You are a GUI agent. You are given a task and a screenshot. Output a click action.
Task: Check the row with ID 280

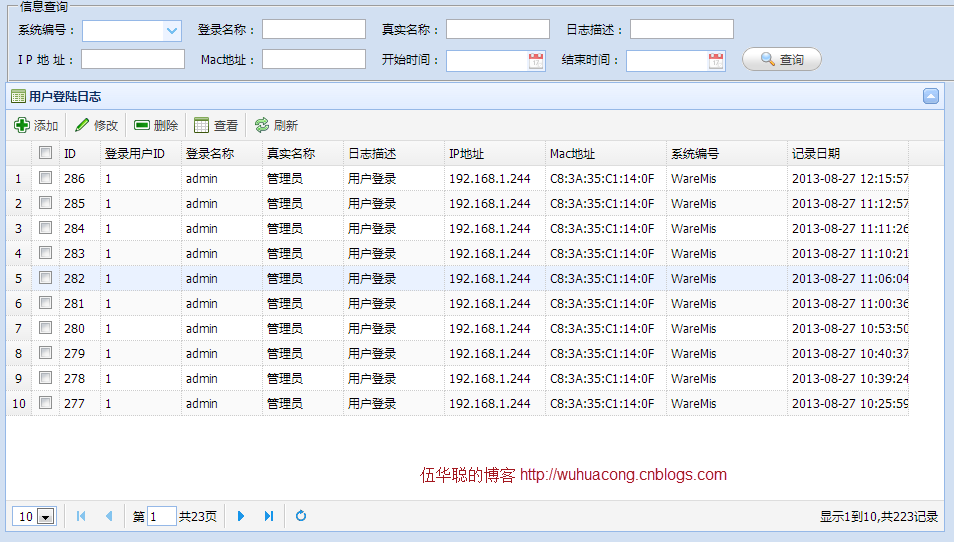click(x=45, y=327)
